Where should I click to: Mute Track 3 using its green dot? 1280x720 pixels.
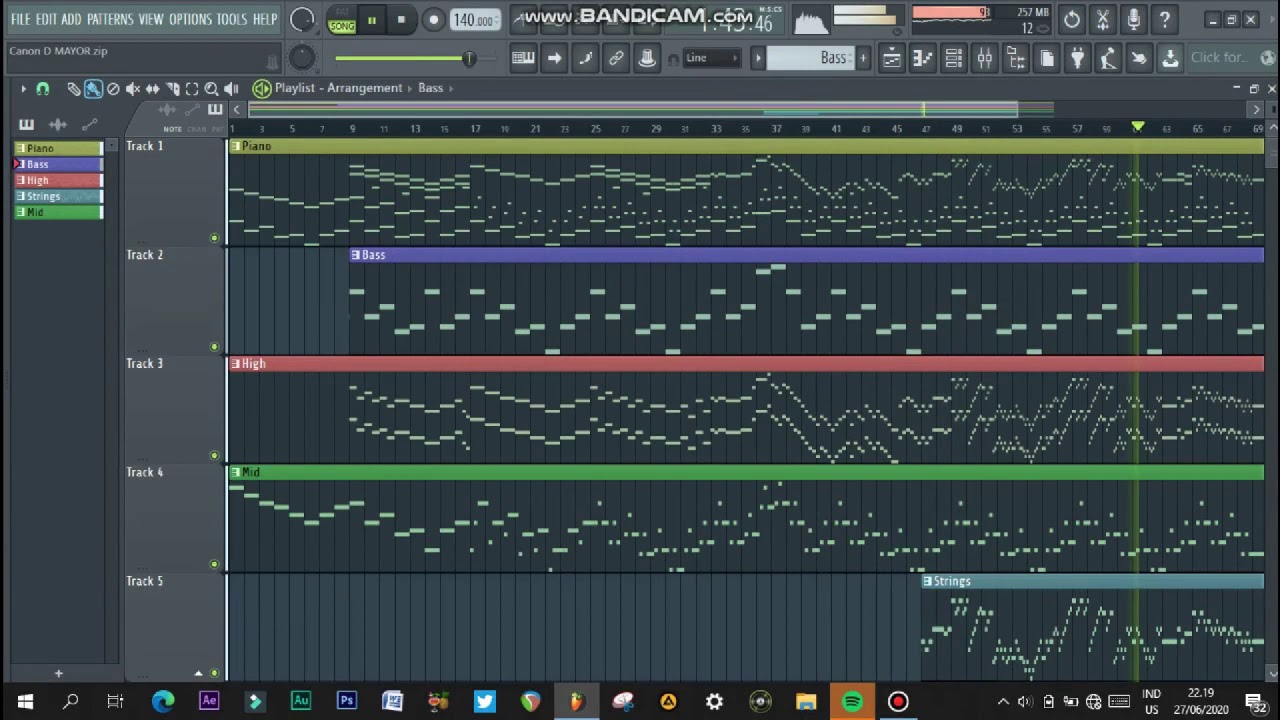(x=214, y=456)
